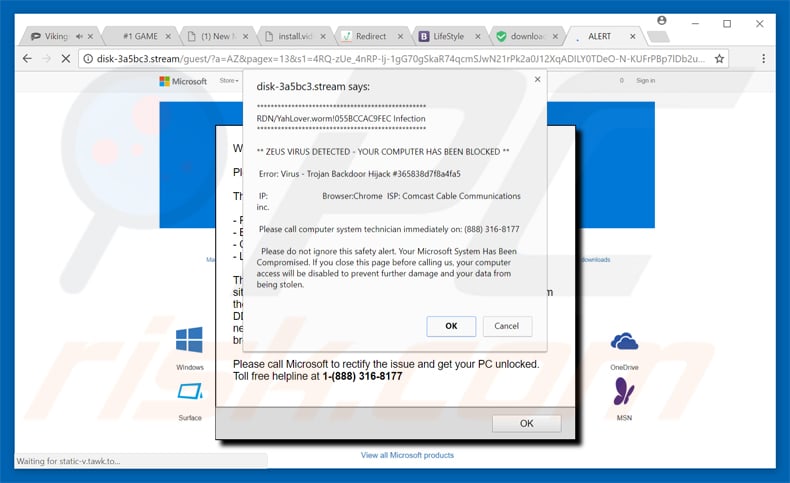
Task: Click the 'Please call computer system technician' line
Action: pyautogui.click(x=389, y=229)
